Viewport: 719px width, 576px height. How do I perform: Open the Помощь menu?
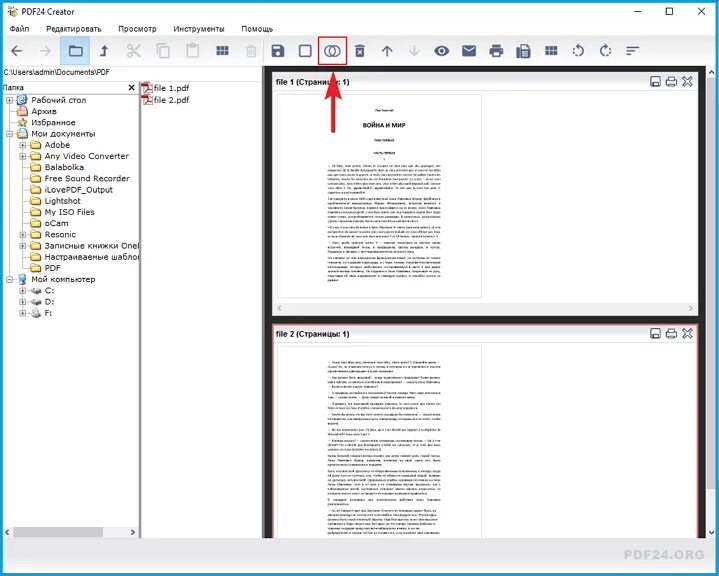[257, 29]
